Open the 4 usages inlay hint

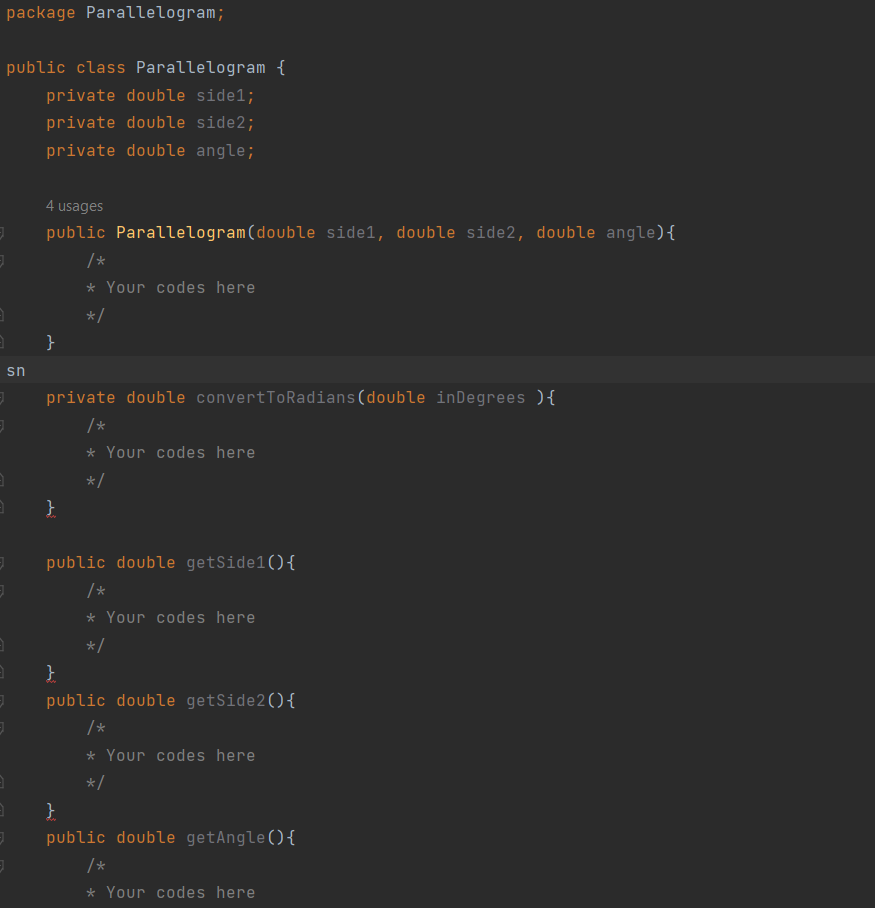[74, 206]
